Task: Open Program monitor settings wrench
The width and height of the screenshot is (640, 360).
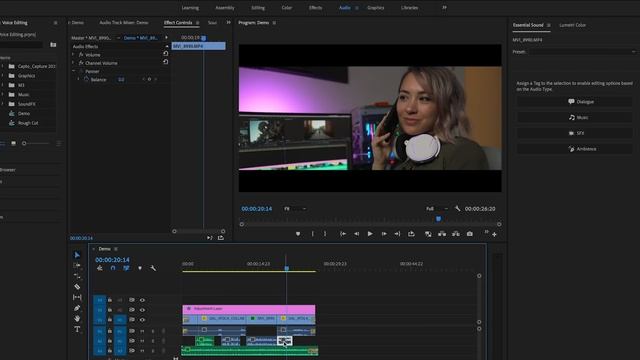Action: point(457,209)
